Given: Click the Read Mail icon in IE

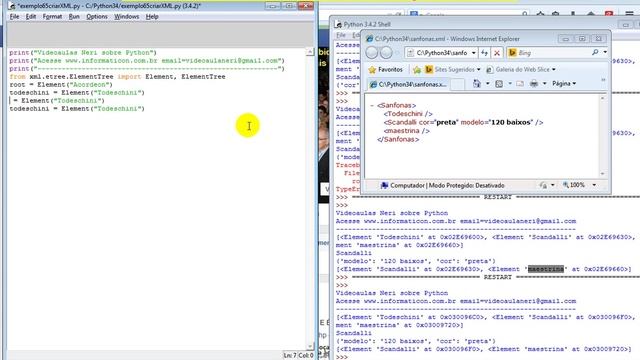Looking at the screenshot, I should coord(520,84).
